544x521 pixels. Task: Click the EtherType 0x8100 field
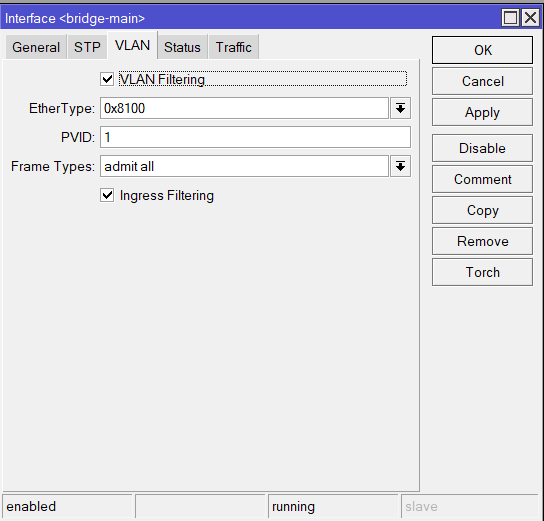click(x=244, y=108)
